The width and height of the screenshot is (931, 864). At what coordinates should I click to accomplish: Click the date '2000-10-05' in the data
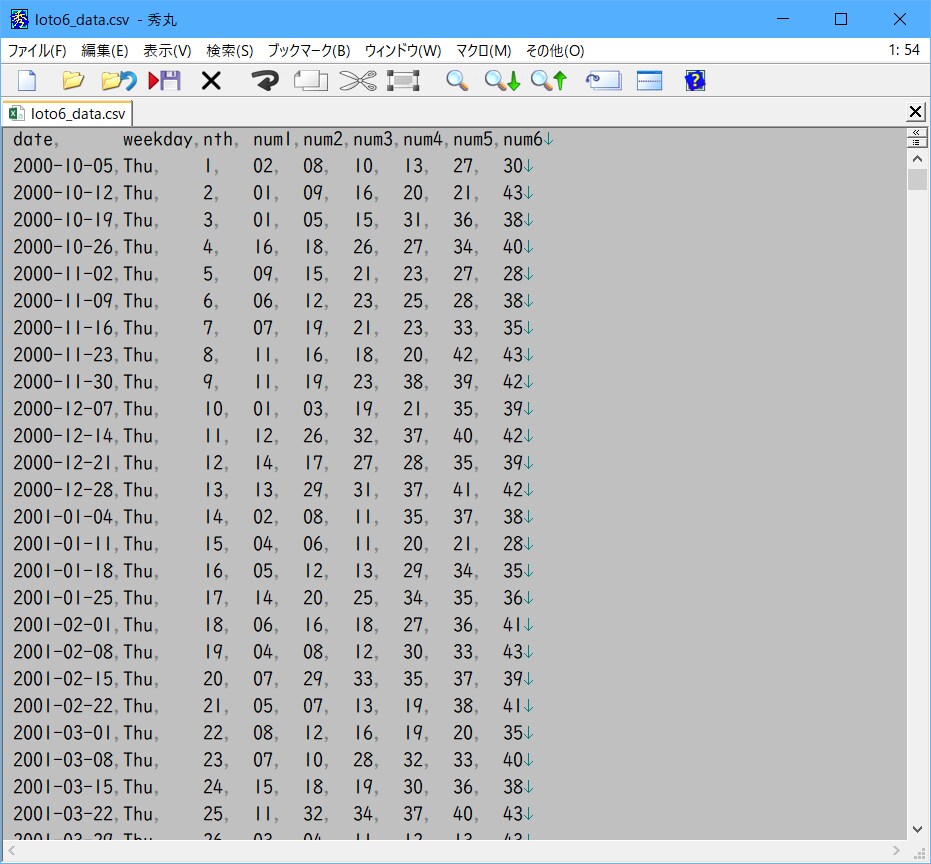pos(63,166)
